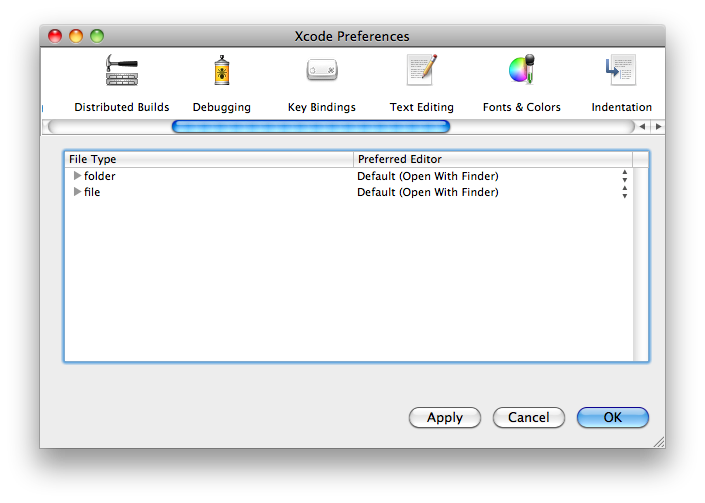Open the Key Bindings keyboard icon
Image resolution: width=705 pixels, height=503 pixels.
(x=321, y=71)
